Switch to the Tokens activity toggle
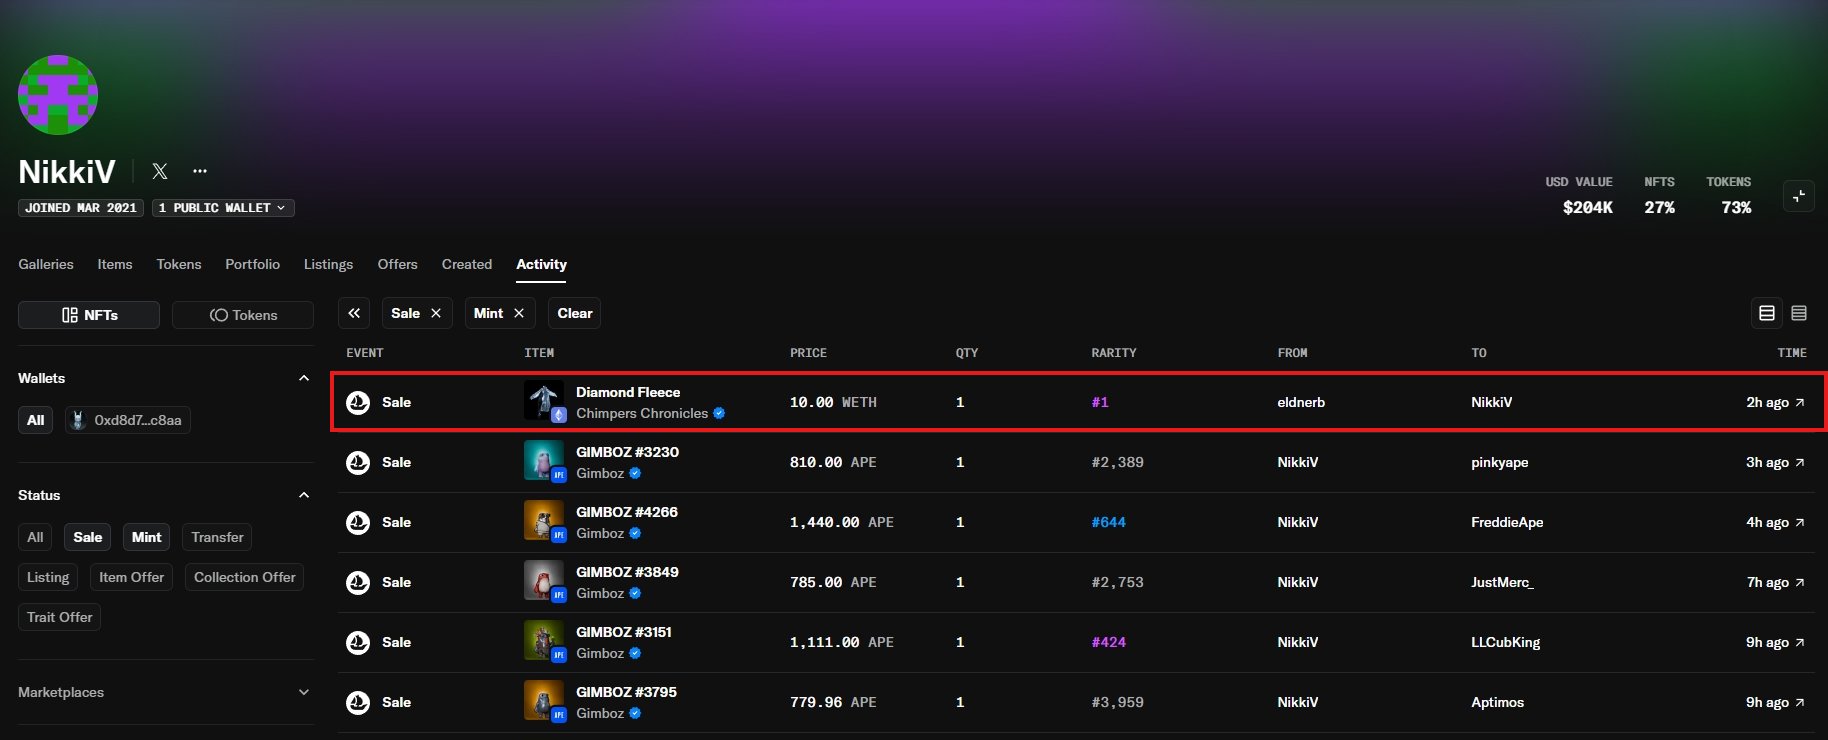The image size is (1828, 740). click(243, 315)
